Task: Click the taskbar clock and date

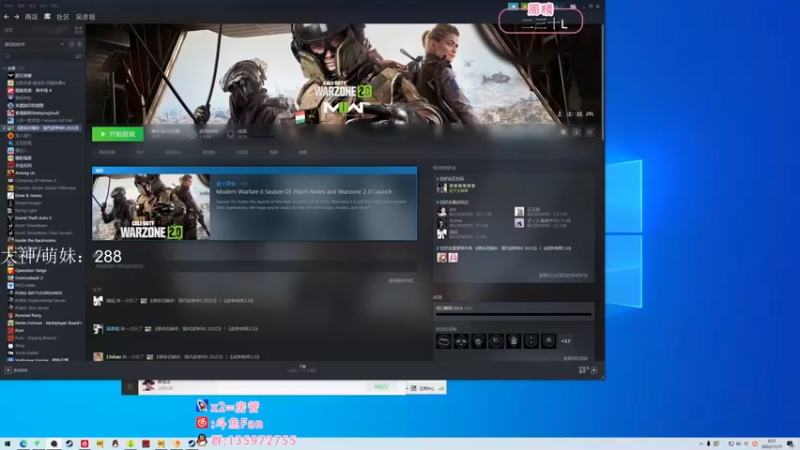Action: [x=771, y=444]
